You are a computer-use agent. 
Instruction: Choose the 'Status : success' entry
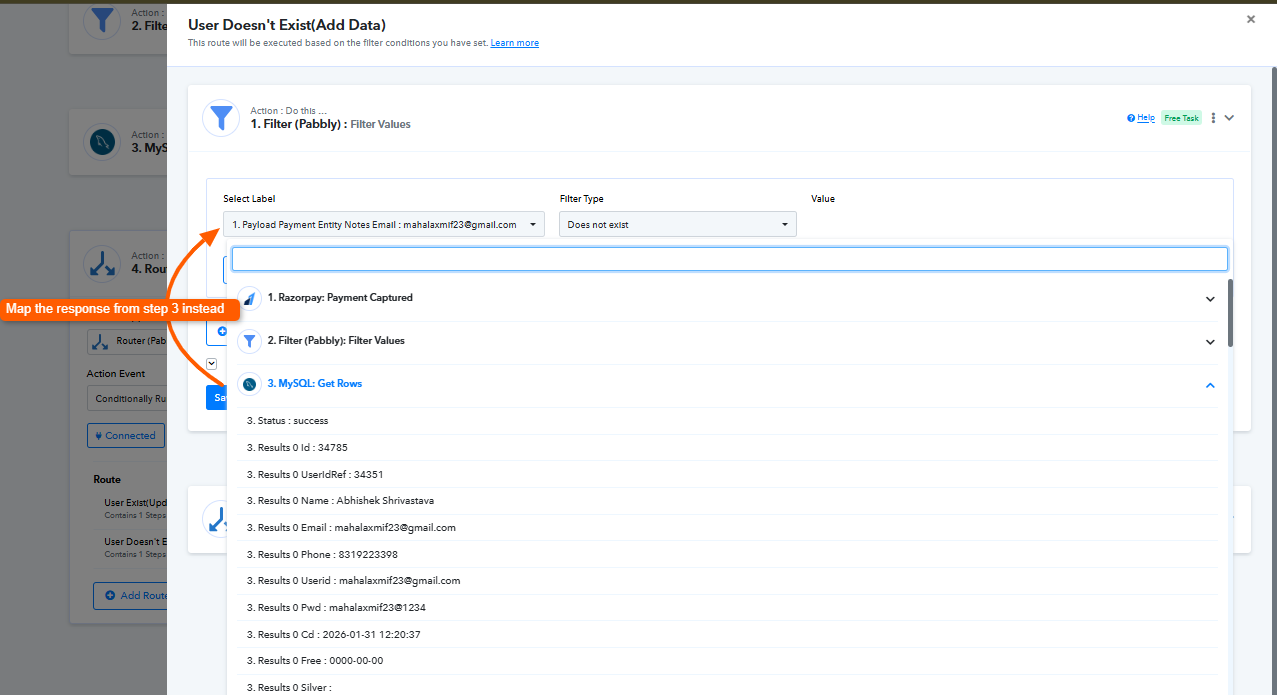click(x=288, y=421)
